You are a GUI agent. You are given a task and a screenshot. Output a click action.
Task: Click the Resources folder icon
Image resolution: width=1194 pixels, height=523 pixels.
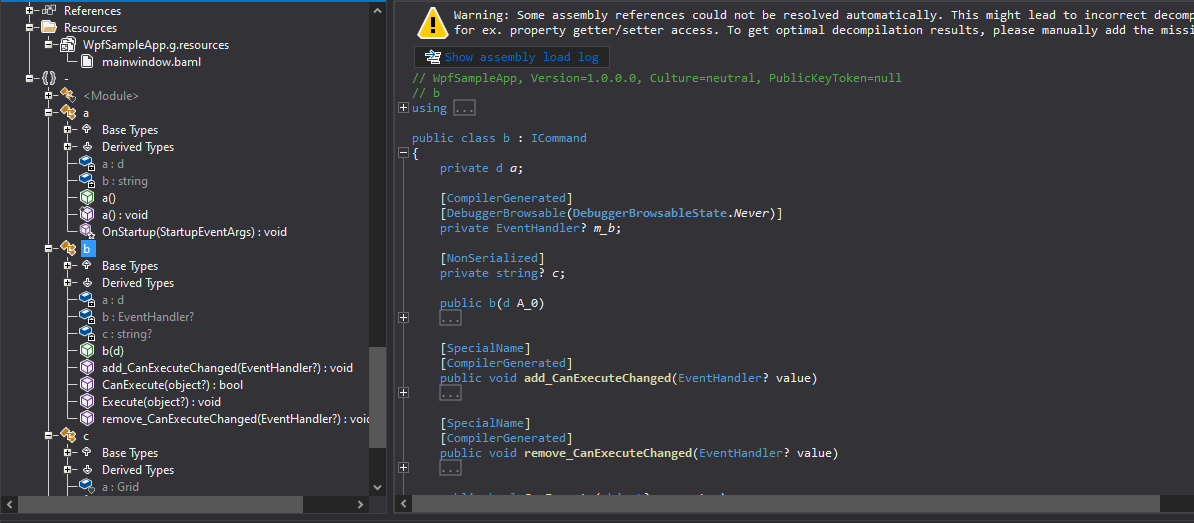pos(49,27)
